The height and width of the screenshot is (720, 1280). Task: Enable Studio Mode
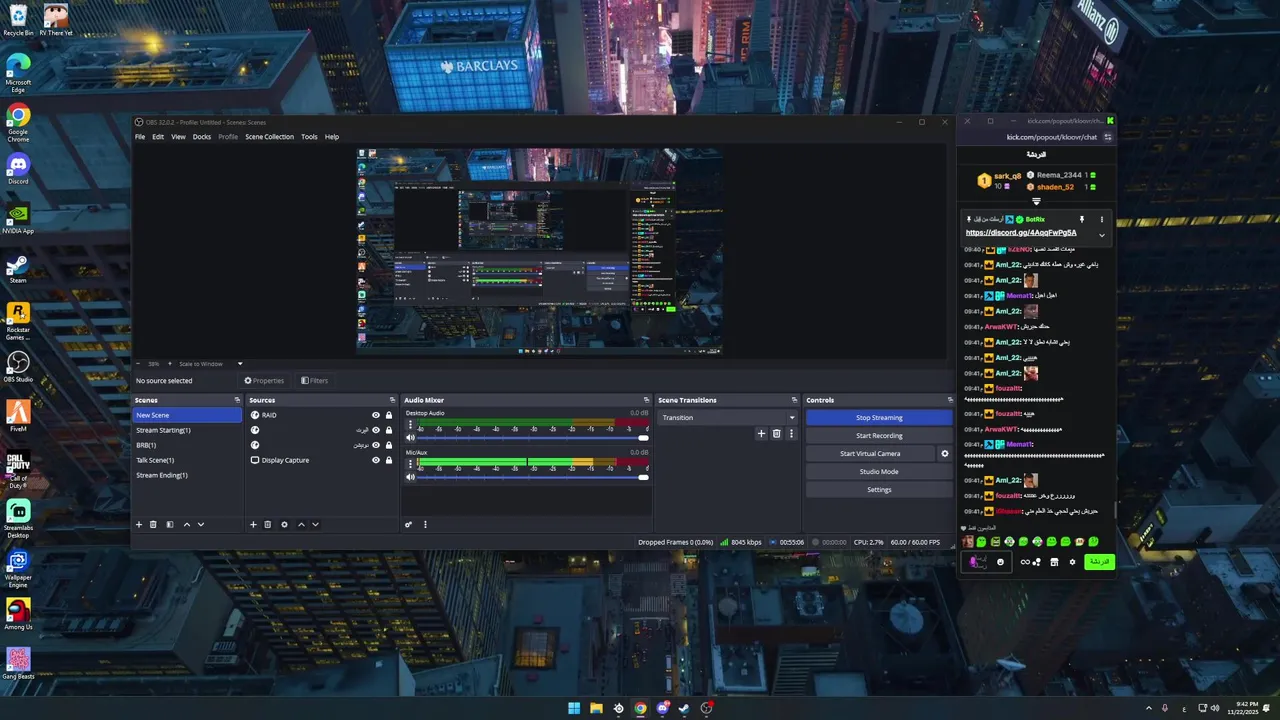coord(879,472)
